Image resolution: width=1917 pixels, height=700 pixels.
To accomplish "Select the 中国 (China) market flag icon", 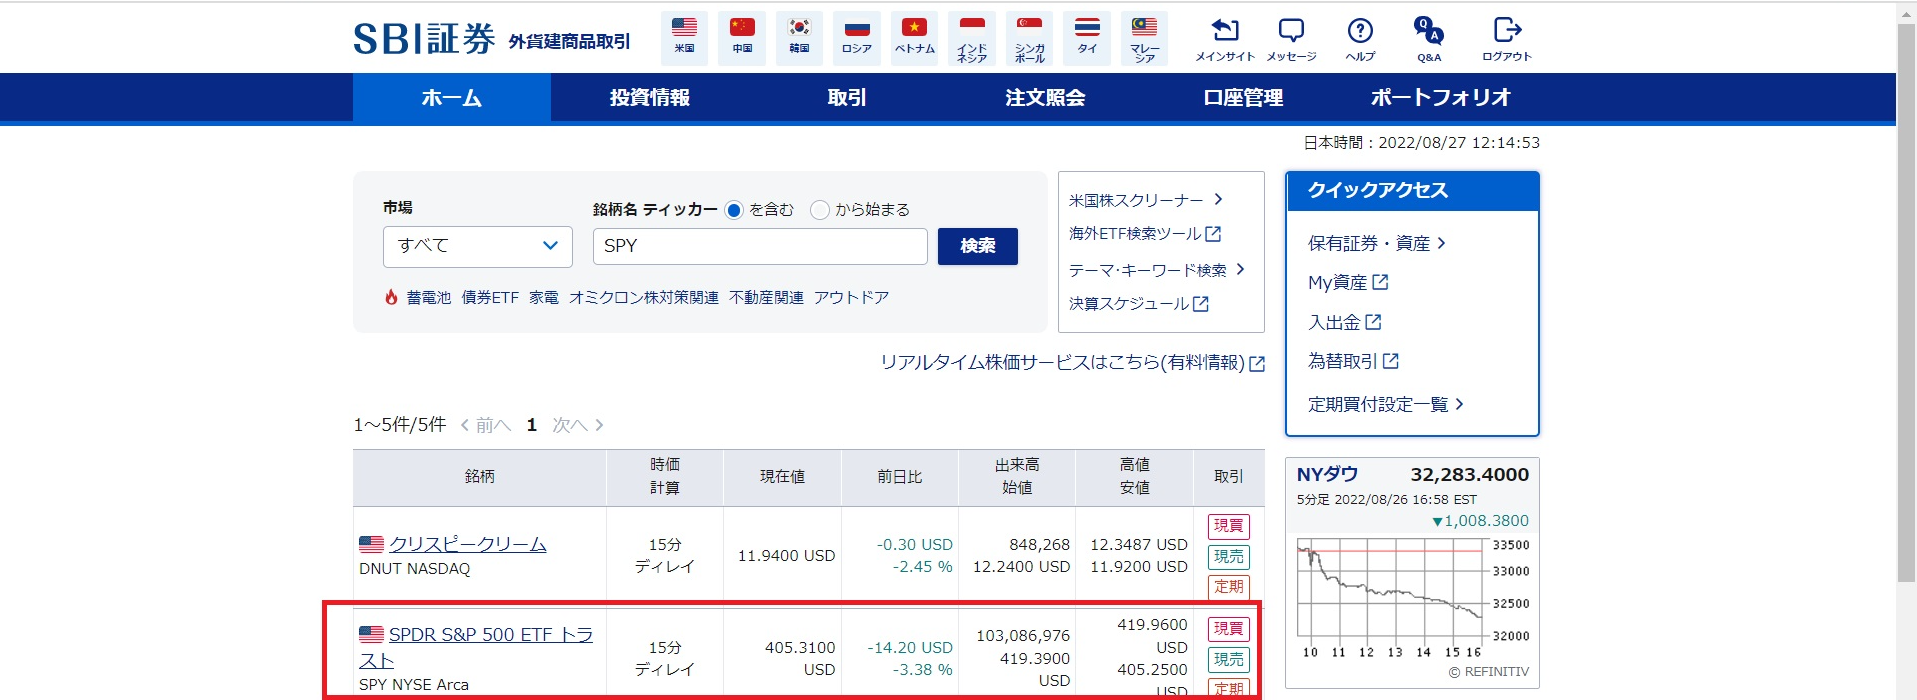I will coord(742,38).
